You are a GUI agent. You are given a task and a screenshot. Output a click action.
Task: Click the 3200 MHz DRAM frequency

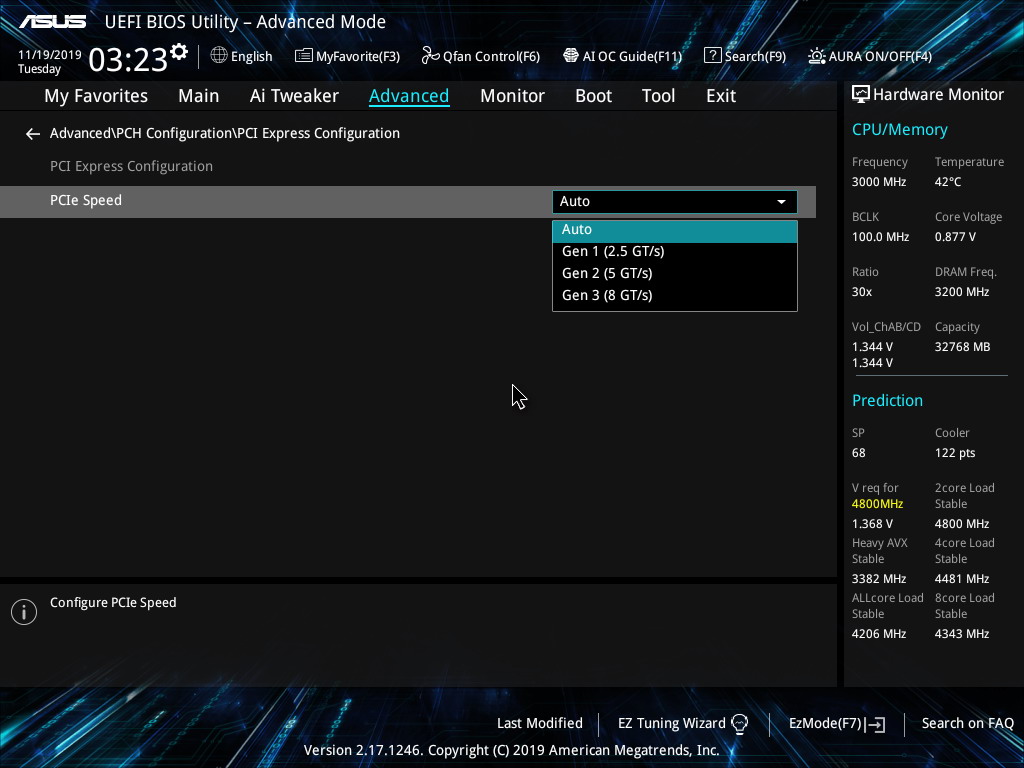point(961,292)
